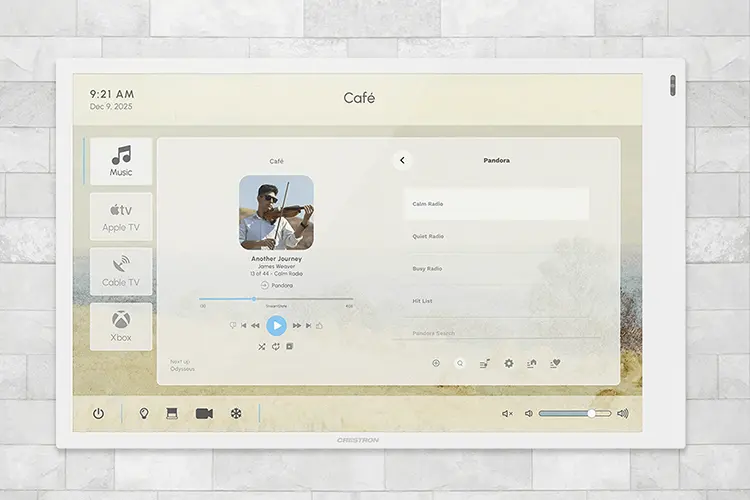Open lighting controls via lightbulb icon
Image resolution: width=750 pixels, height=500 pixels.
click(143, 413)
